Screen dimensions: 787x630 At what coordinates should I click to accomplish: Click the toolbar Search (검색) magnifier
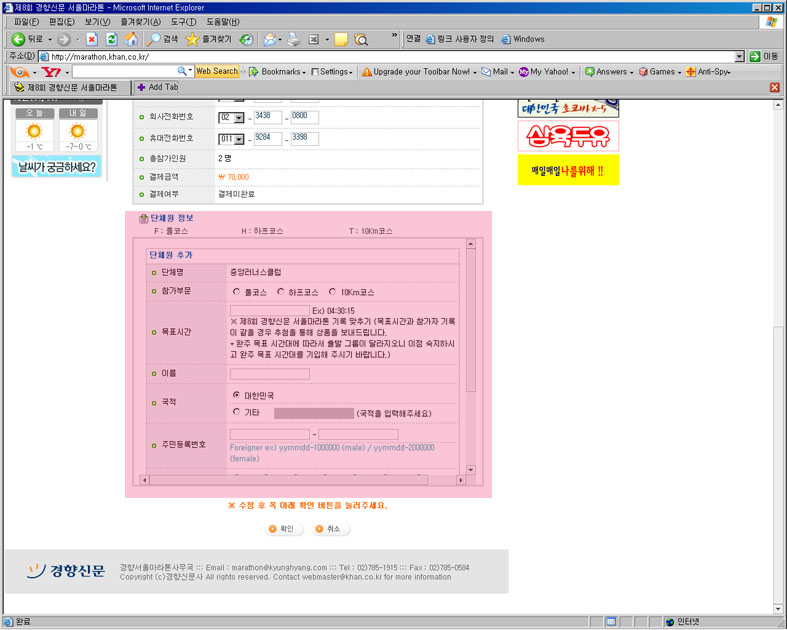click(162, 39)
